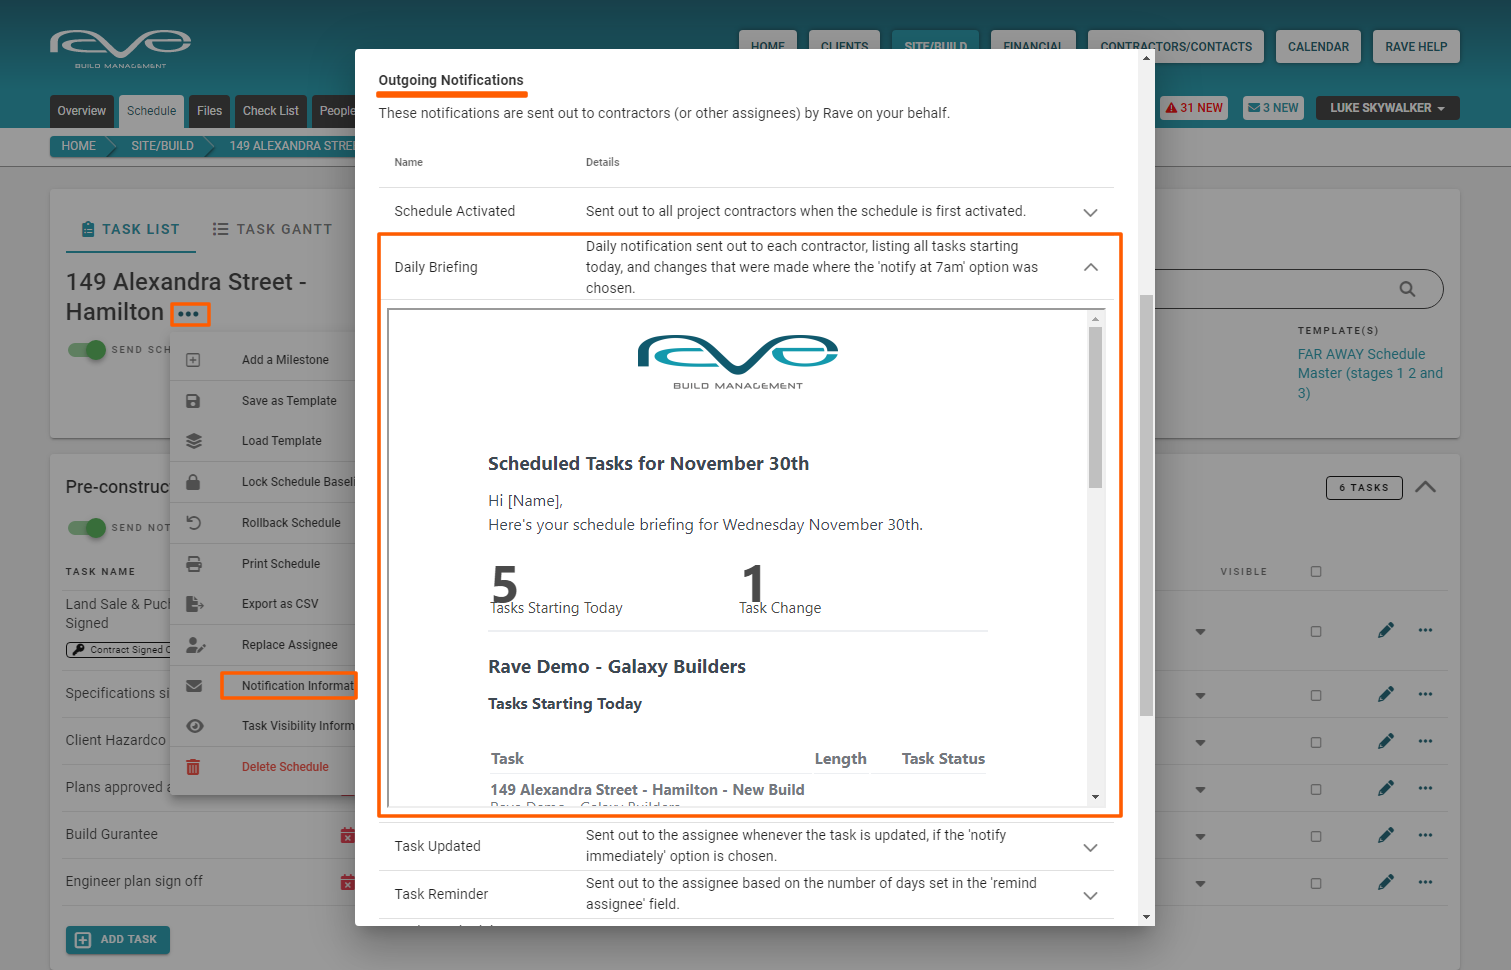Click the Add Task button
The image size is (1511, 970).
[118, 940]
